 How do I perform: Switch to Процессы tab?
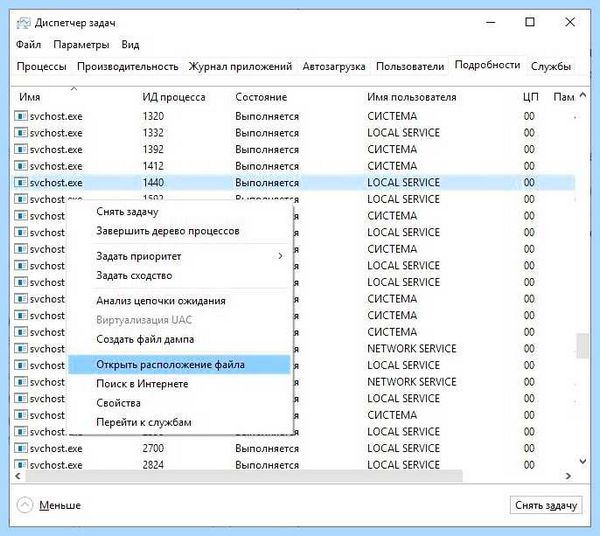point(41,67)
